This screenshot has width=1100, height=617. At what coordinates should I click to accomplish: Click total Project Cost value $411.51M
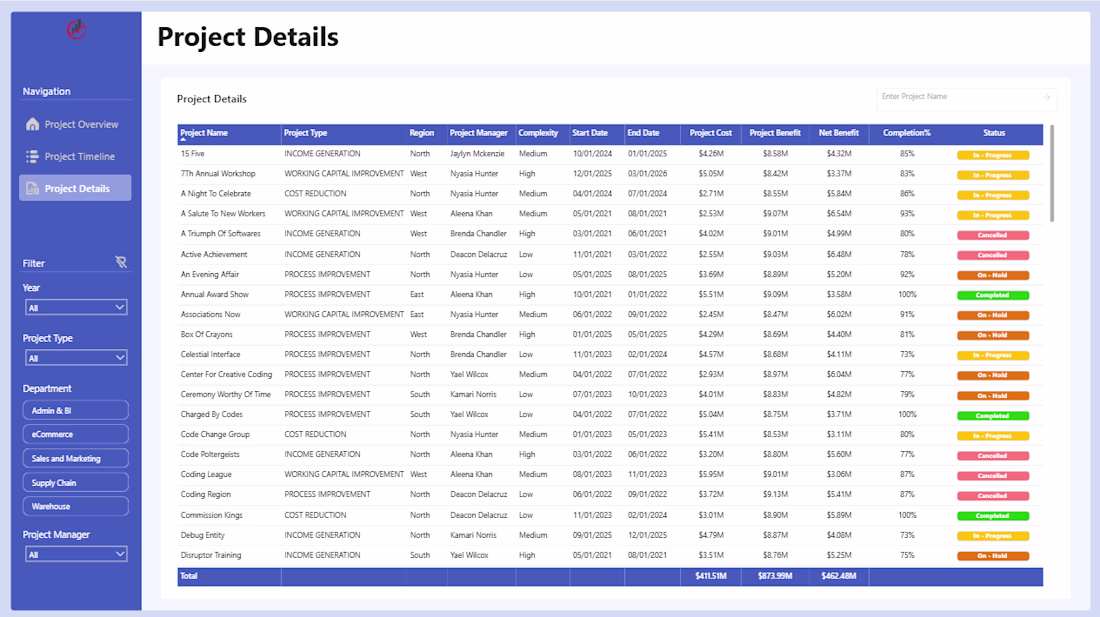pyautogui.click(x=711, y=576)
